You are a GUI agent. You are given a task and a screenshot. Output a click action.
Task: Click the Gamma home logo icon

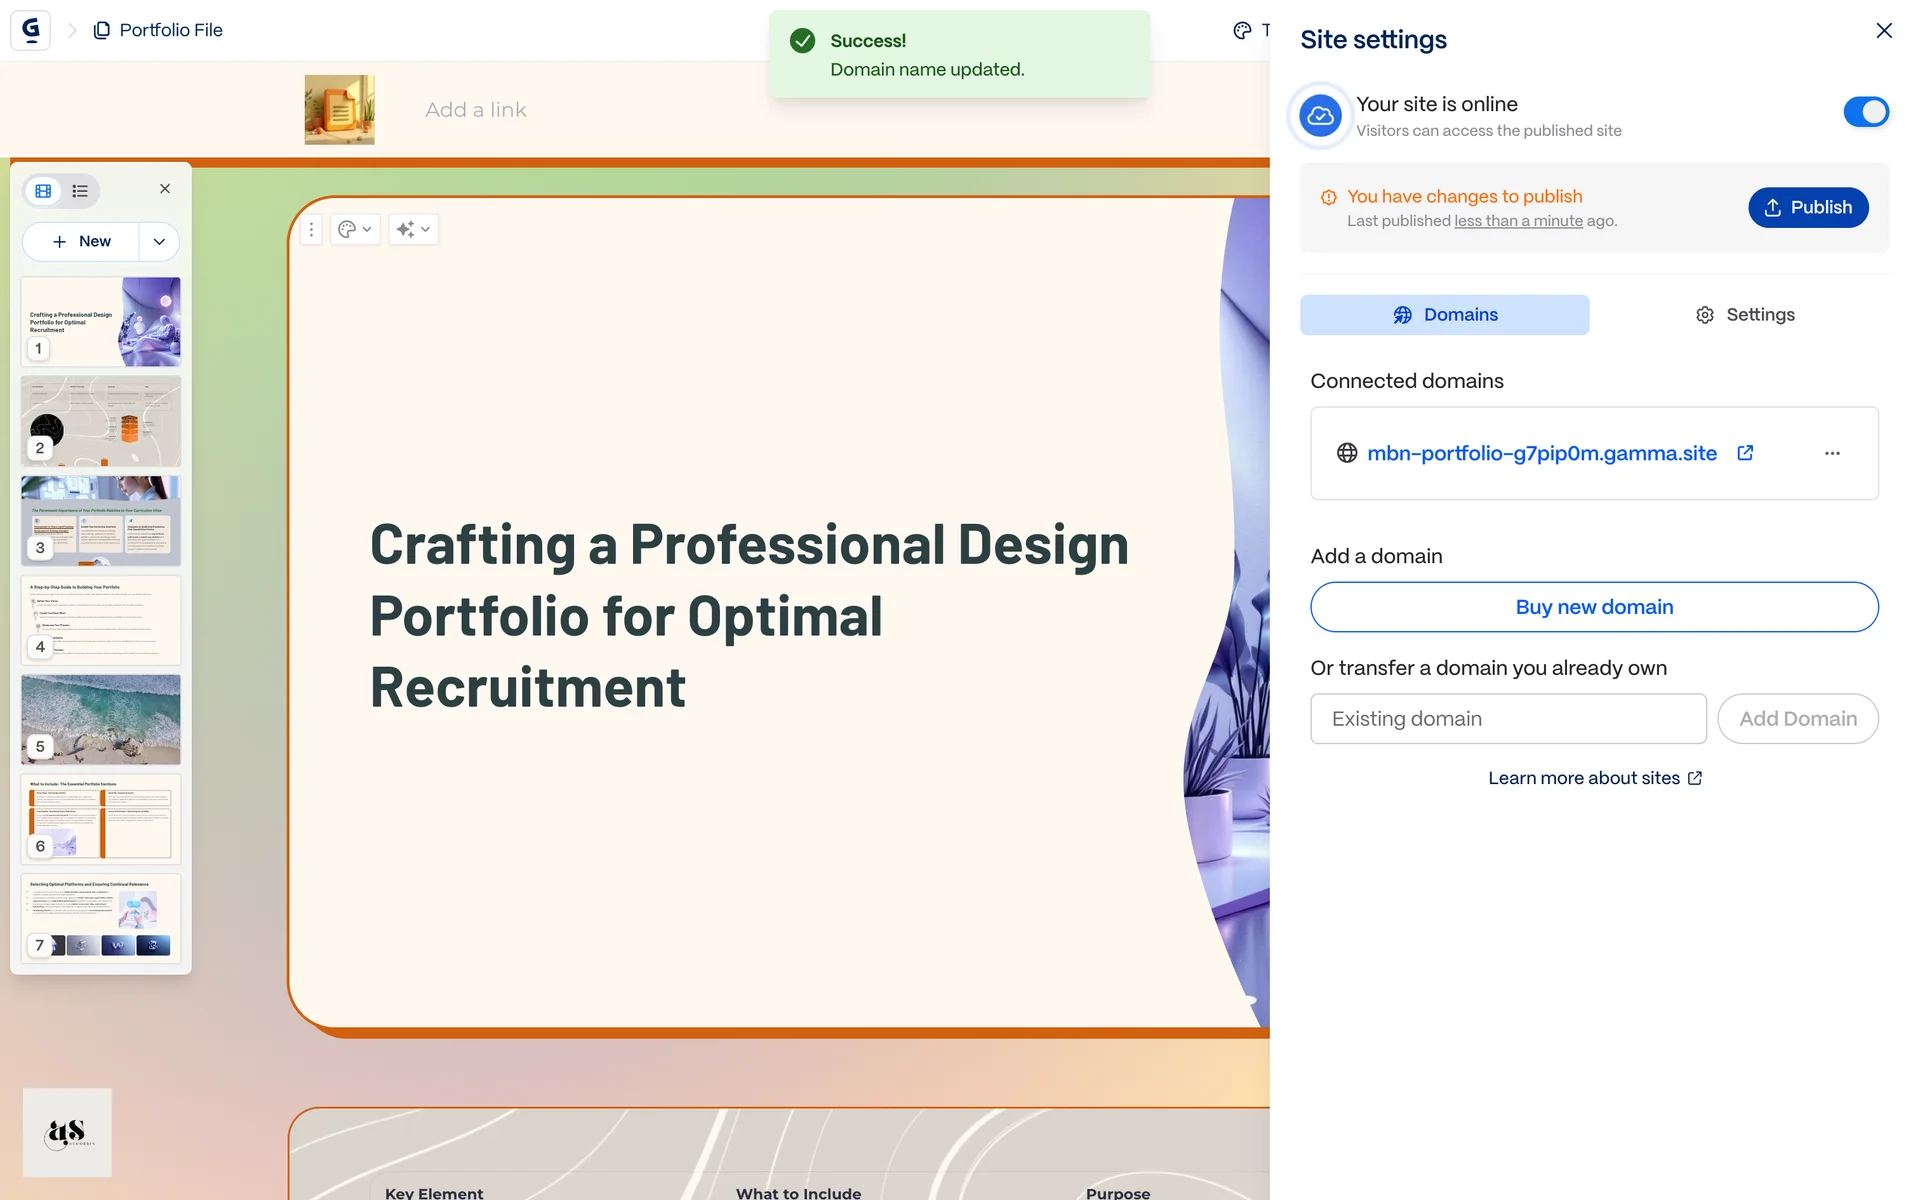click(30, 30)
